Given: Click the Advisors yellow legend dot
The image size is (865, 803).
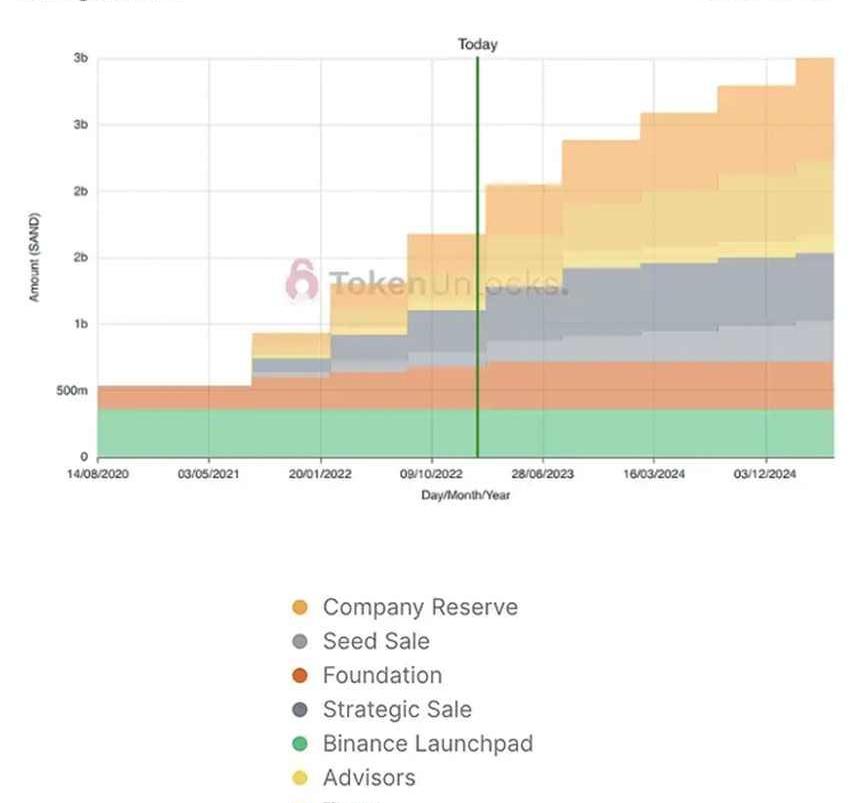Looking at the screenshot, I should click(300, 778).
